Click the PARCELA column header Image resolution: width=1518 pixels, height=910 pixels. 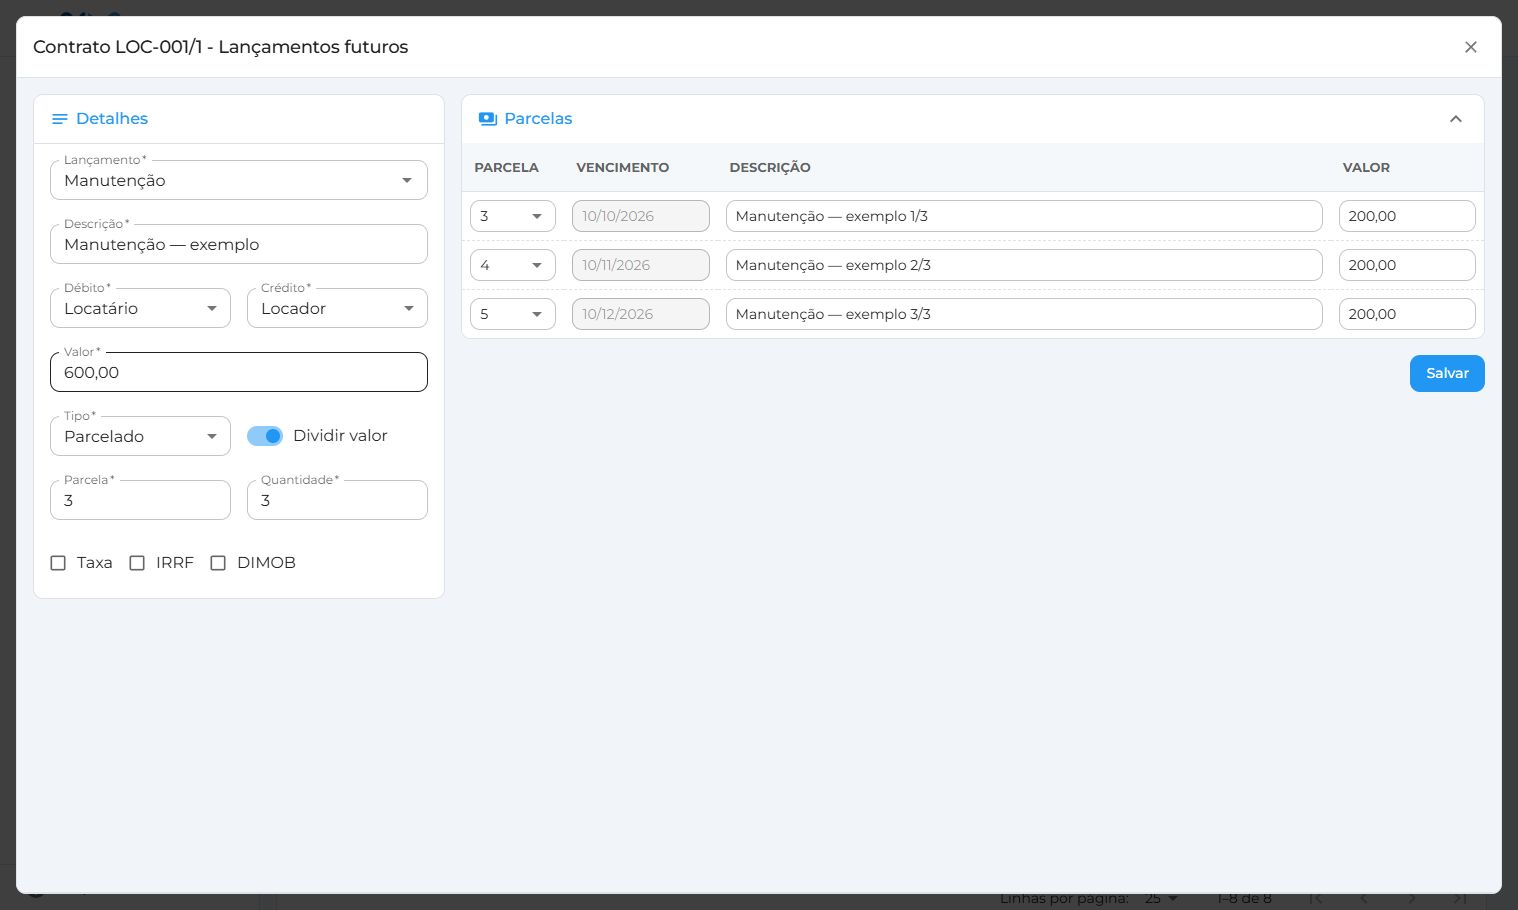(x=506, y=168)
